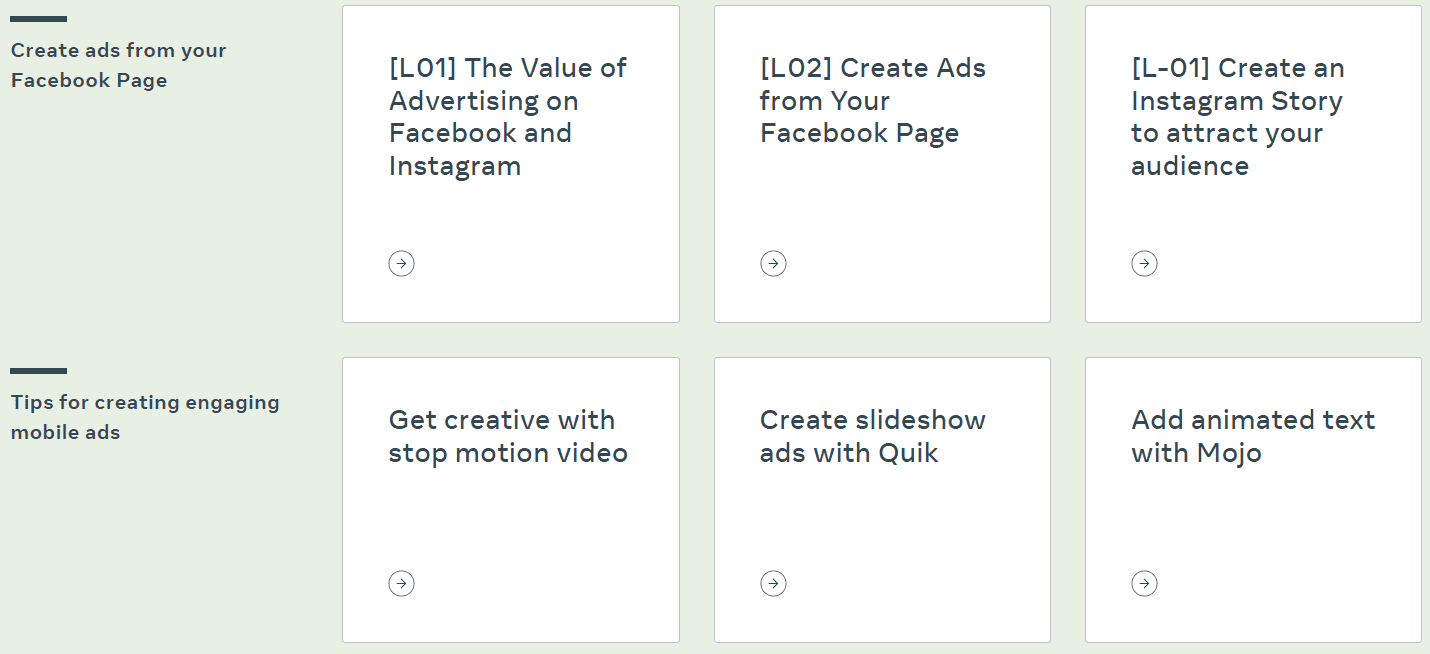1430x654 pixels.
Task: Click the dark bar above Facebook Page heading
Action: (x=37, y=17)
